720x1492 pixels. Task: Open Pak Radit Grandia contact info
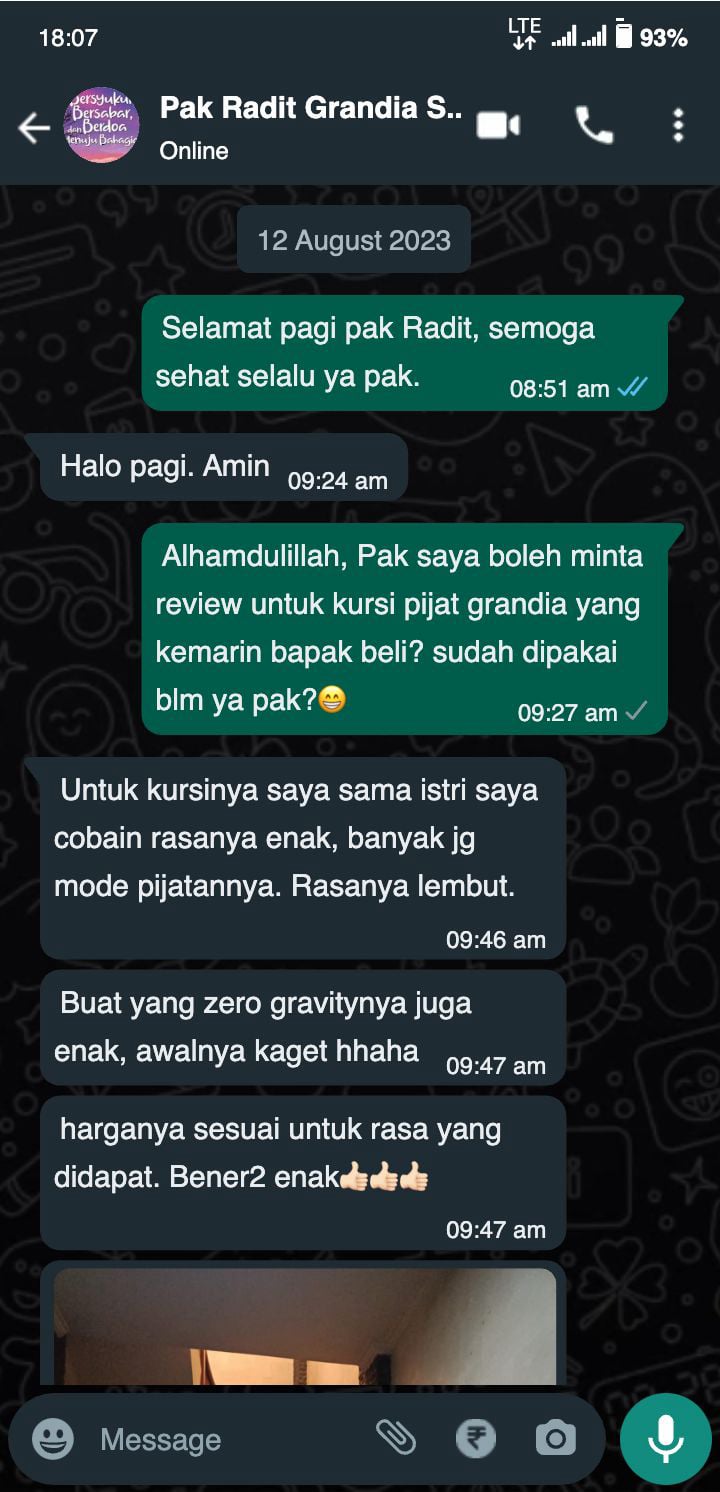310,126
